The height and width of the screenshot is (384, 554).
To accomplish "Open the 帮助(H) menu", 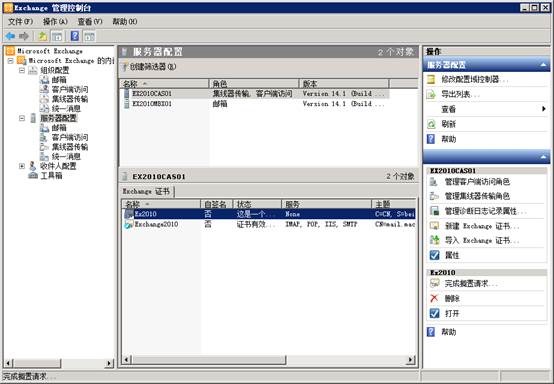I will coord(125,22).
